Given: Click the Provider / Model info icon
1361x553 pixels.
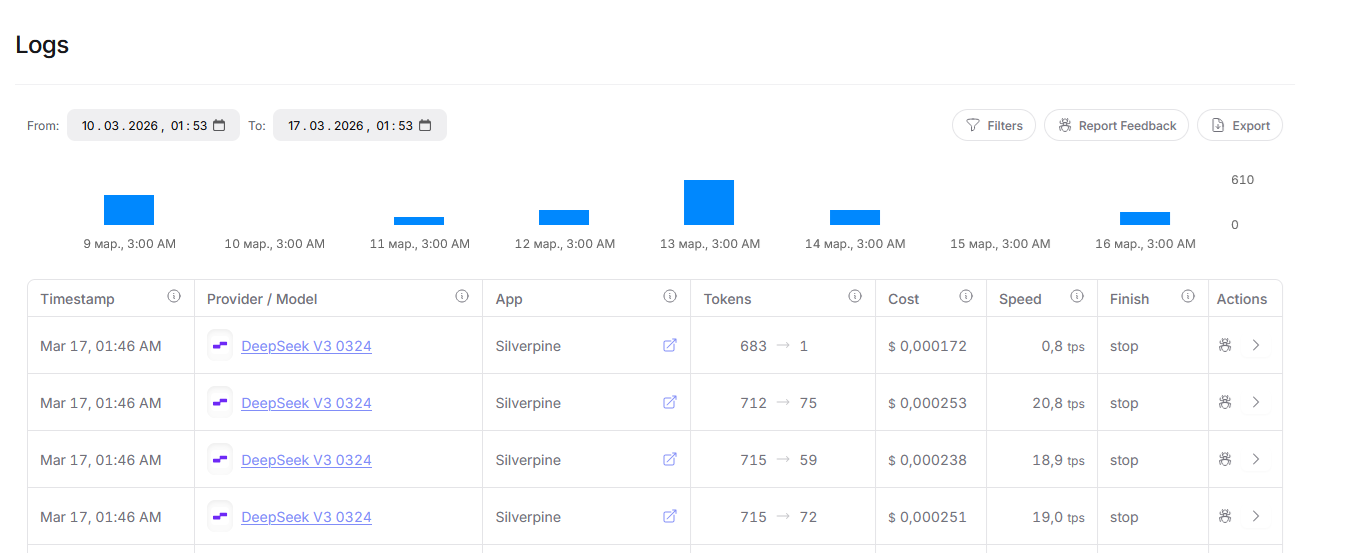Looking at the screenshot, I should [462, 297].
